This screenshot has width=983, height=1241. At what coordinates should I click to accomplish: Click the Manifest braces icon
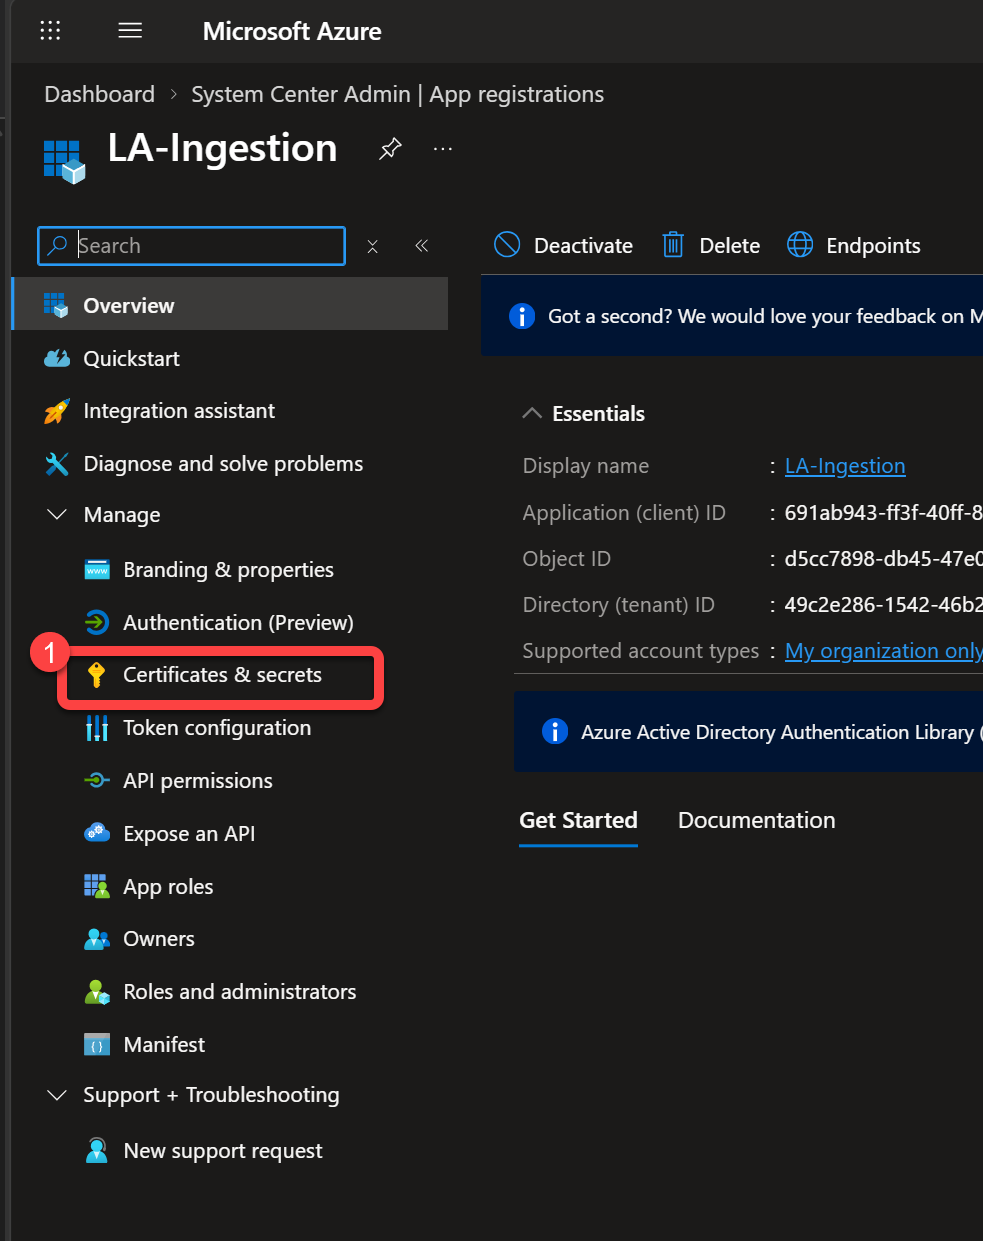[97, 1045]
